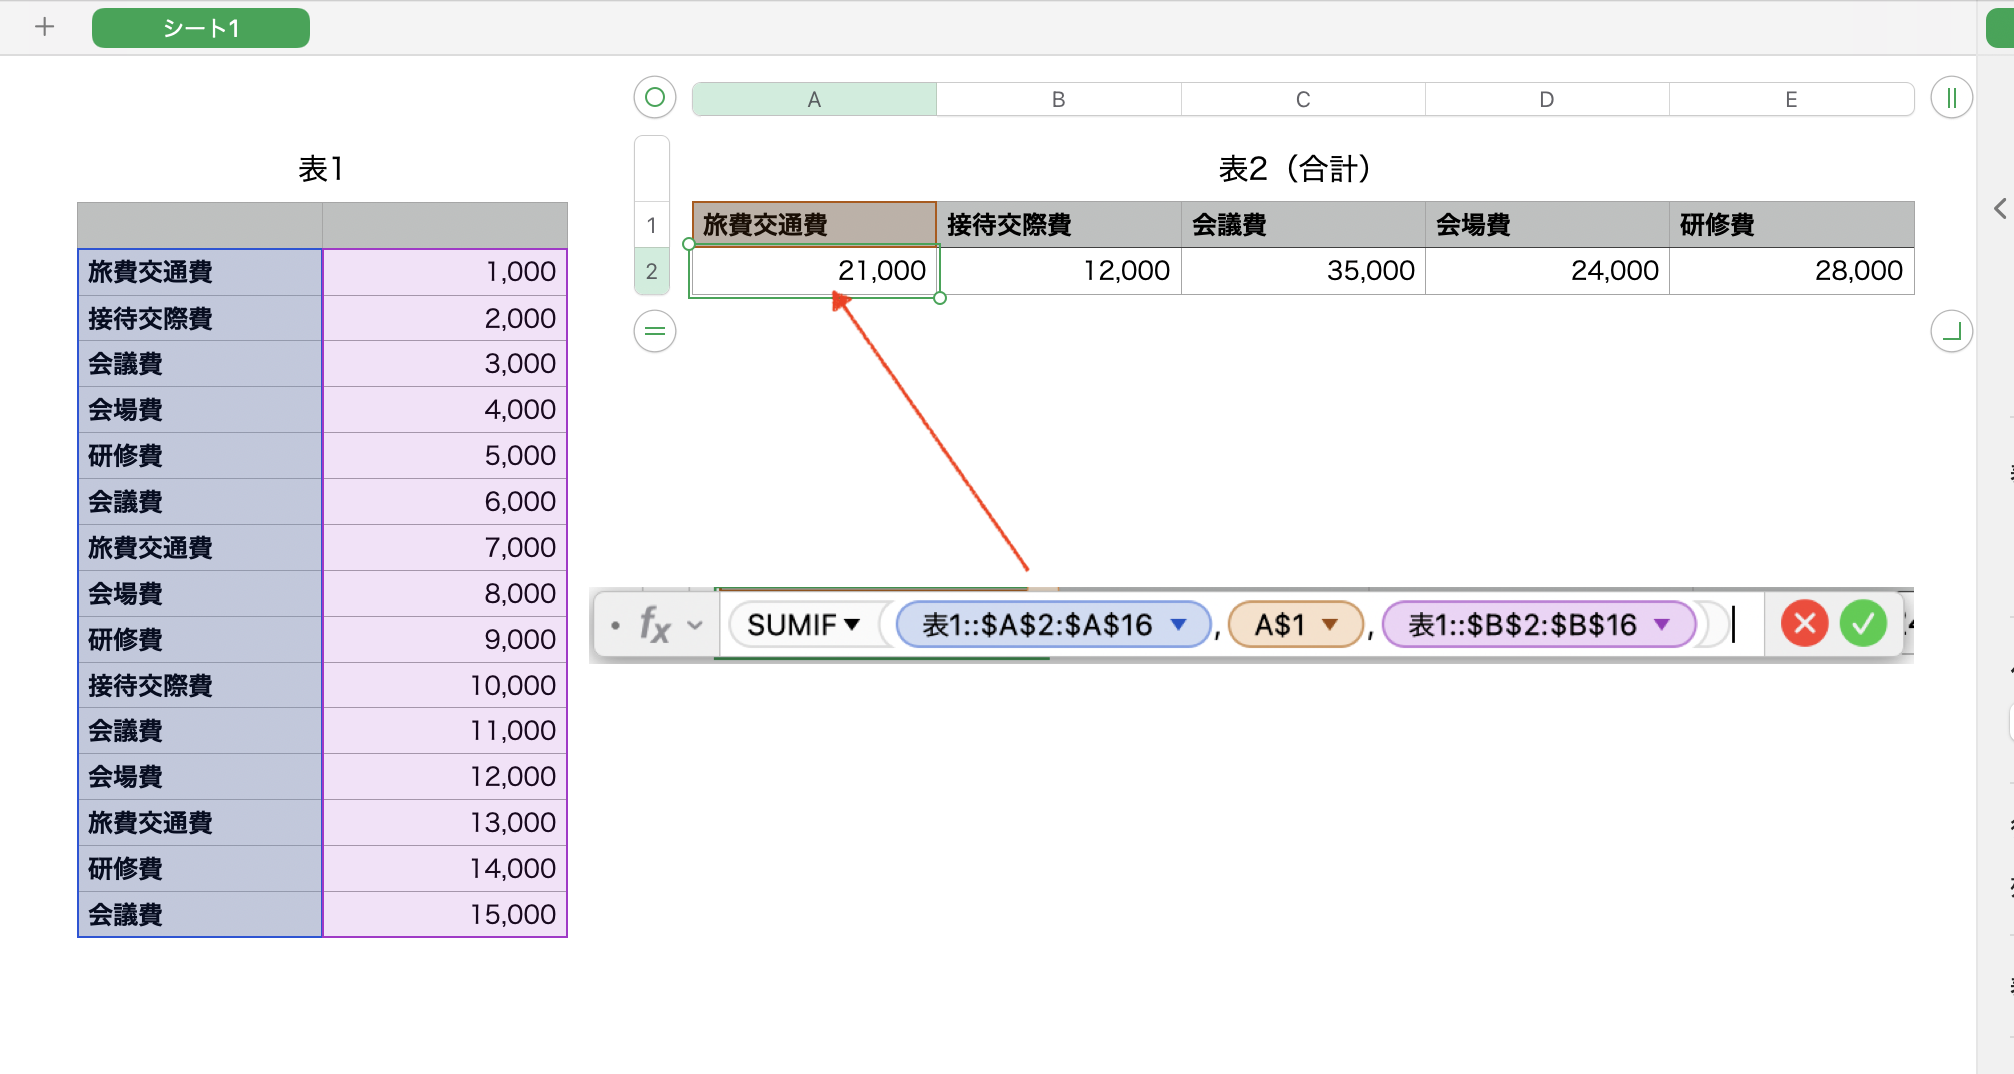This screenshot has width=2014, height=1074.
Task: Select the 6,000 cell in 表1
Action: [444, 502]
